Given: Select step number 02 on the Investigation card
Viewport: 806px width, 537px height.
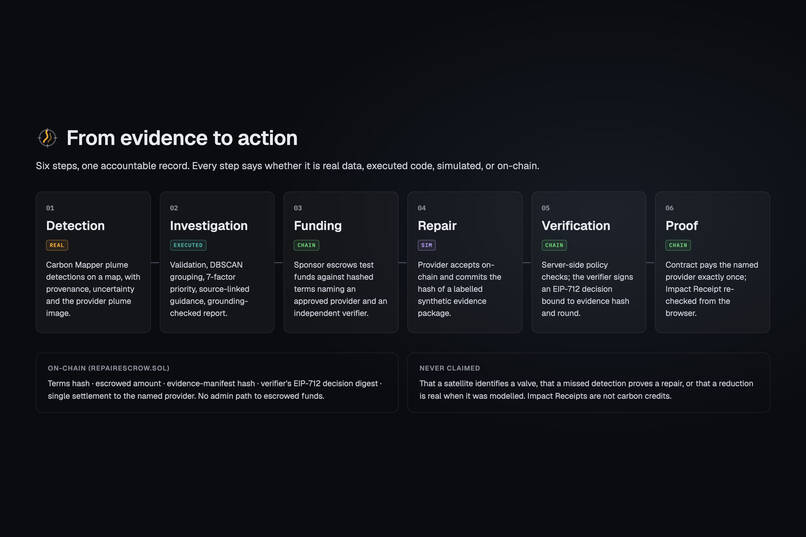Looking at the screenshot, I should (174, 208).
